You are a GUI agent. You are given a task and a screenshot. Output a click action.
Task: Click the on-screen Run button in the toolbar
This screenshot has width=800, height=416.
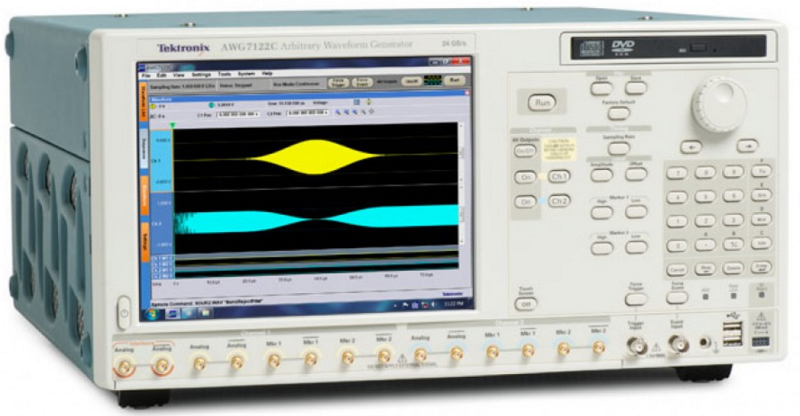point(454,80)
